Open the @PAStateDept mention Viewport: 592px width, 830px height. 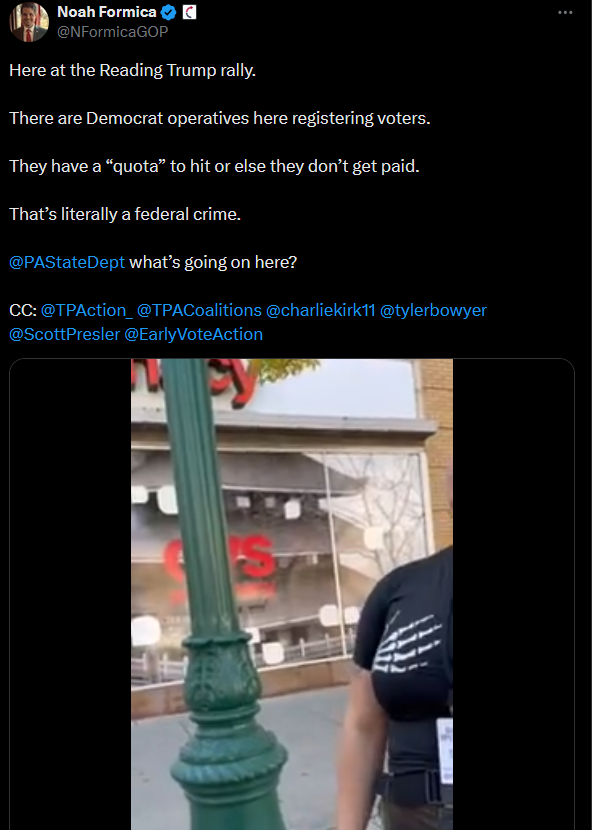point(67,262)
